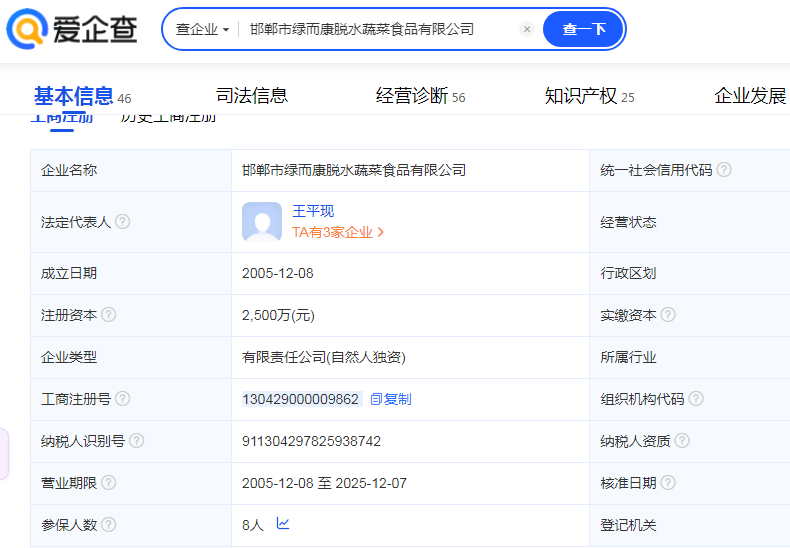The image size is (790, 548).
Task: Click help icon next to 统一社会信用代码
Action: coord(724,170)
